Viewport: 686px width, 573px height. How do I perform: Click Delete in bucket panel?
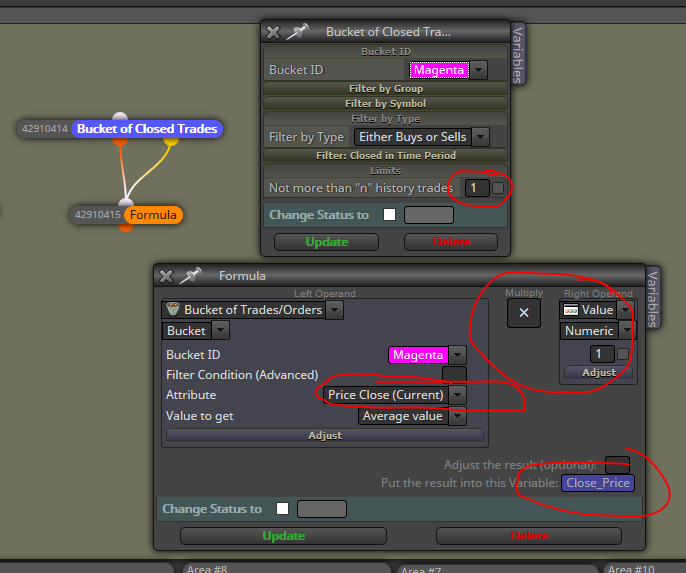coord(451,242)
